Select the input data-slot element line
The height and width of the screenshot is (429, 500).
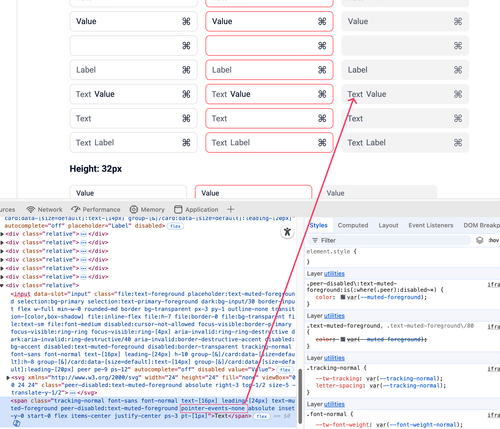(153, 332)
